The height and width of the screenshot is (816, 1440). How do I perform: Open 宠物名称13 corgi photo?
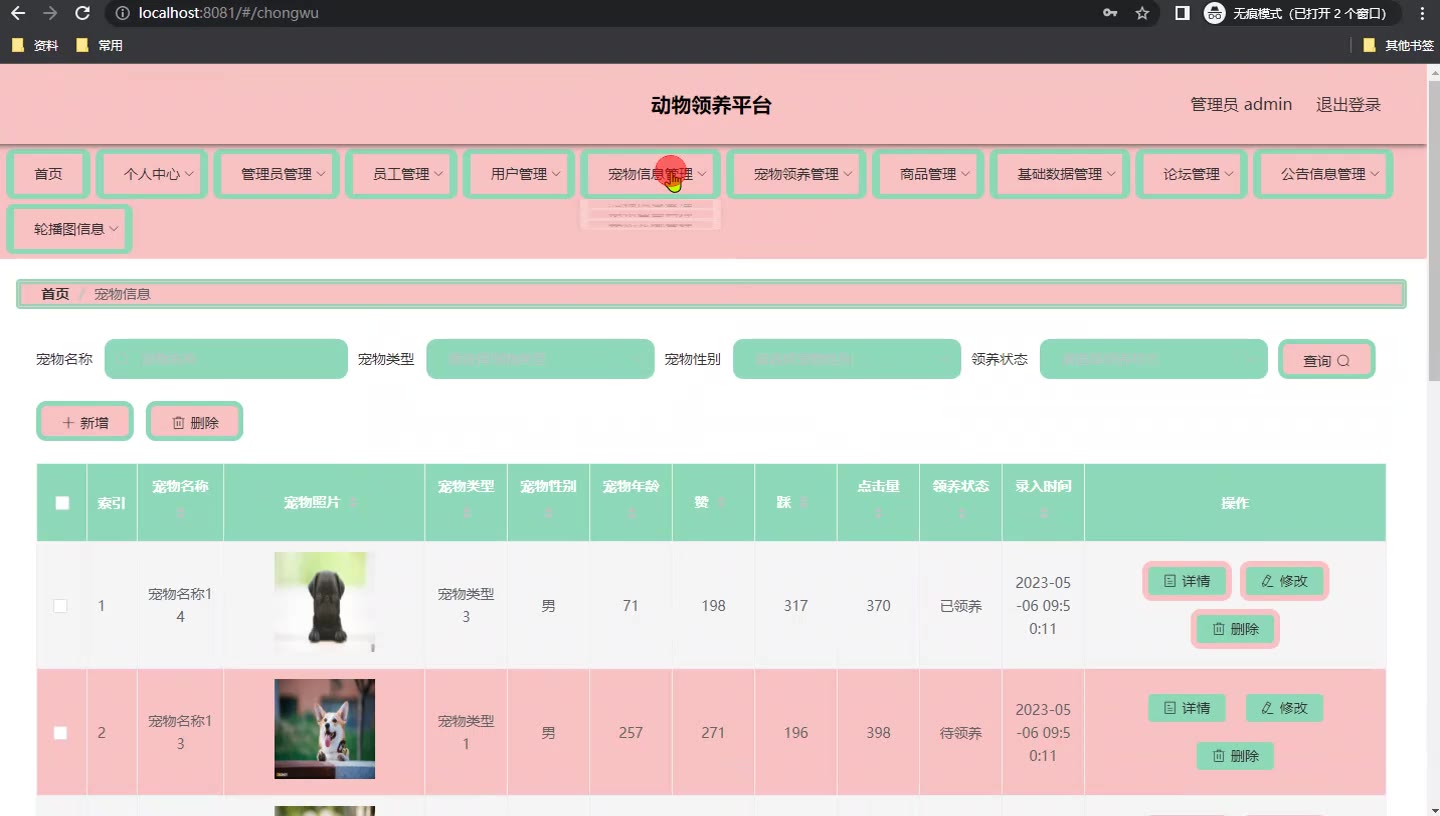325,729
